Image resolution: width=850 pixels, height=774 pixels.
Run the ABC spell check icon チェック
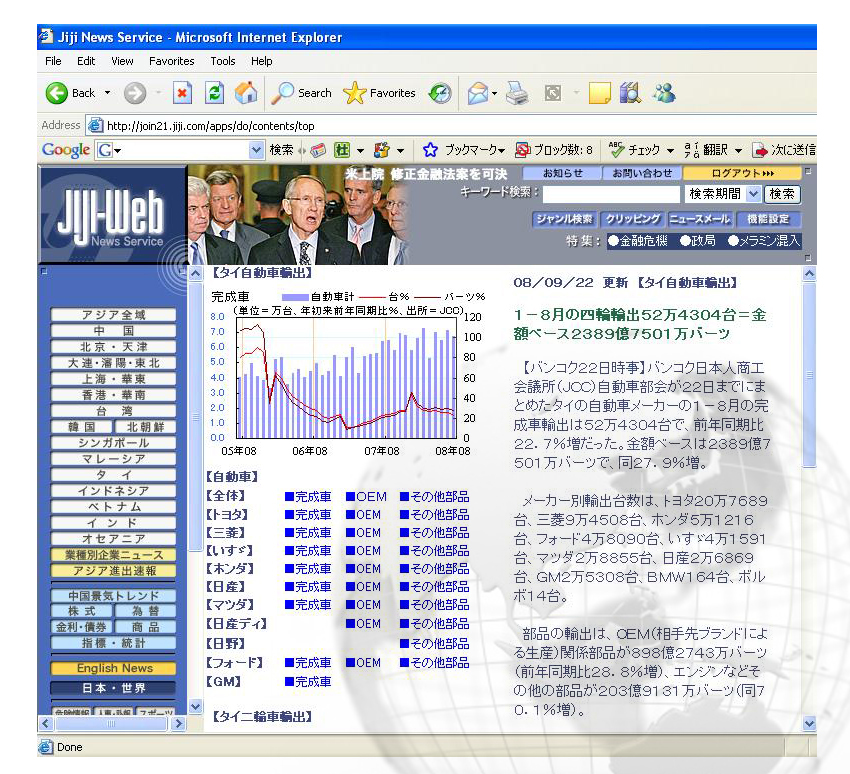(634, 150)
